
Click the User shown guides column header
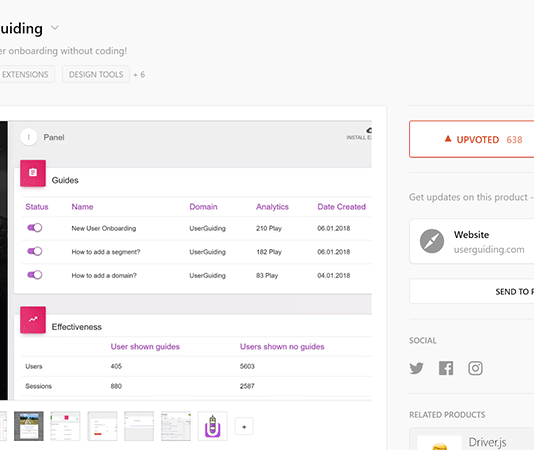[145, 347]
